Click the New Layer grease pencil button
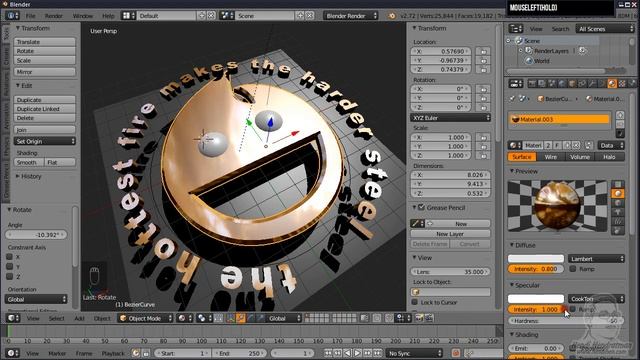The width and height of the screenshot is (640, 360). click(x=450, y=234)
